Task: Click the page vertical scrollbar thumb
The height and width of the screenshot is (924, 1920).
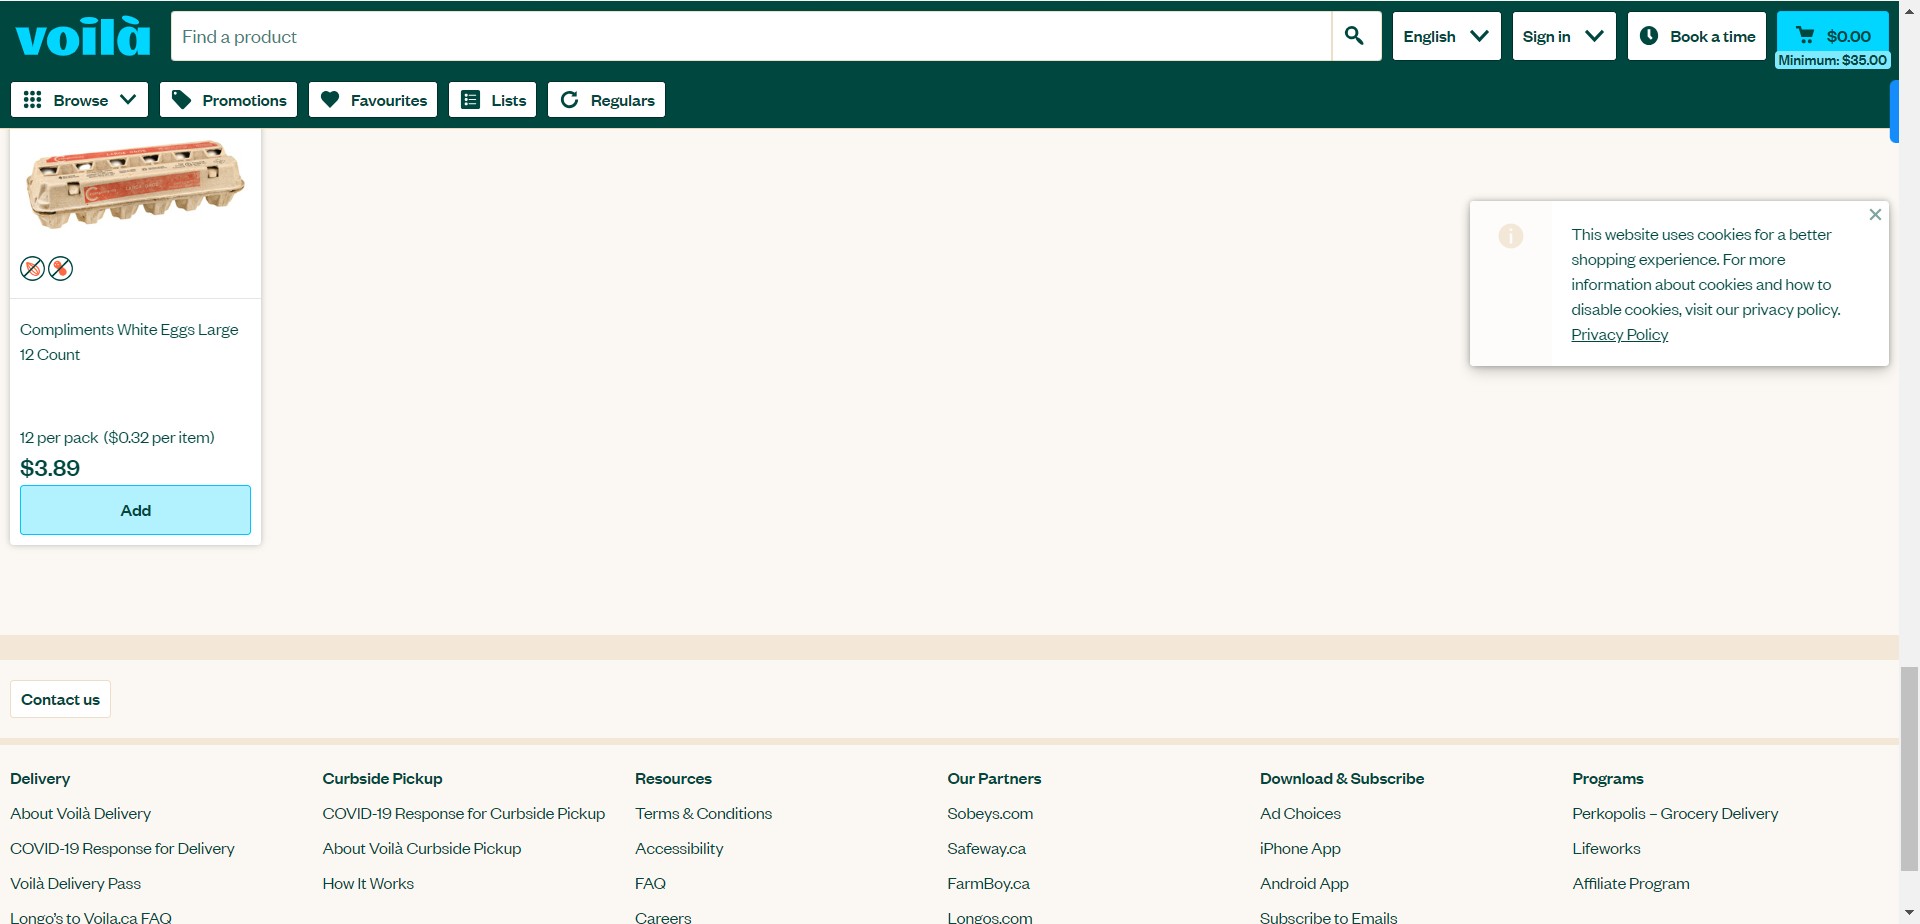Action: click(x=1909, y=768)
